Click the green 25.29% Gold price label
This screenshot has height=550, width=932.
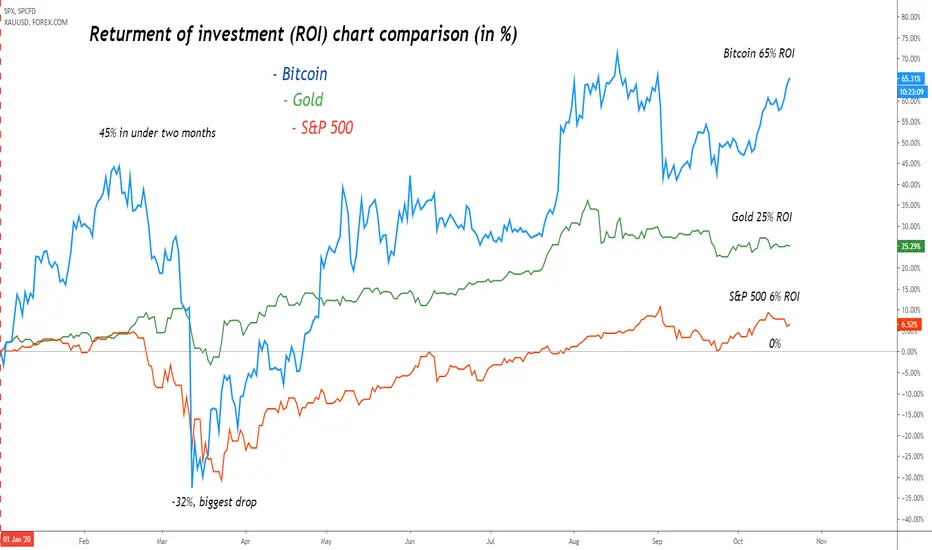pos(911,246)
